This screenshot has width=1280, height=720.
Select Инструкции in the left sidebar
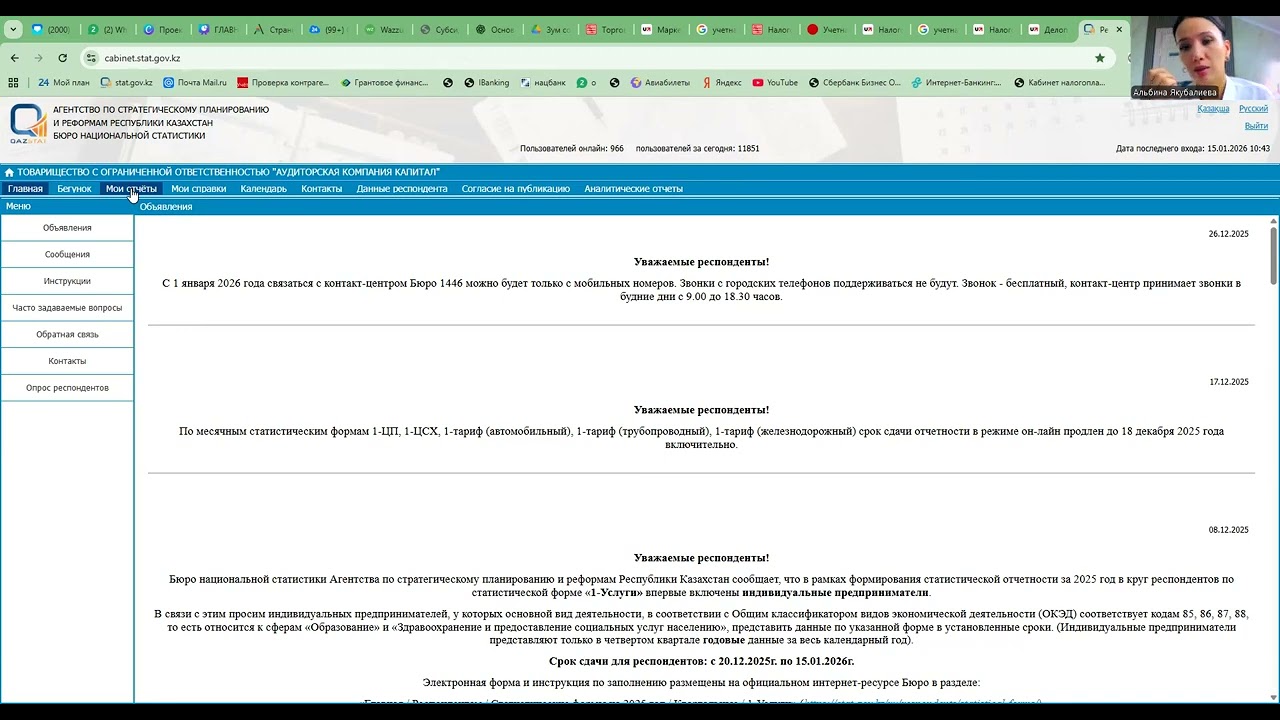[x=67, y=281]
